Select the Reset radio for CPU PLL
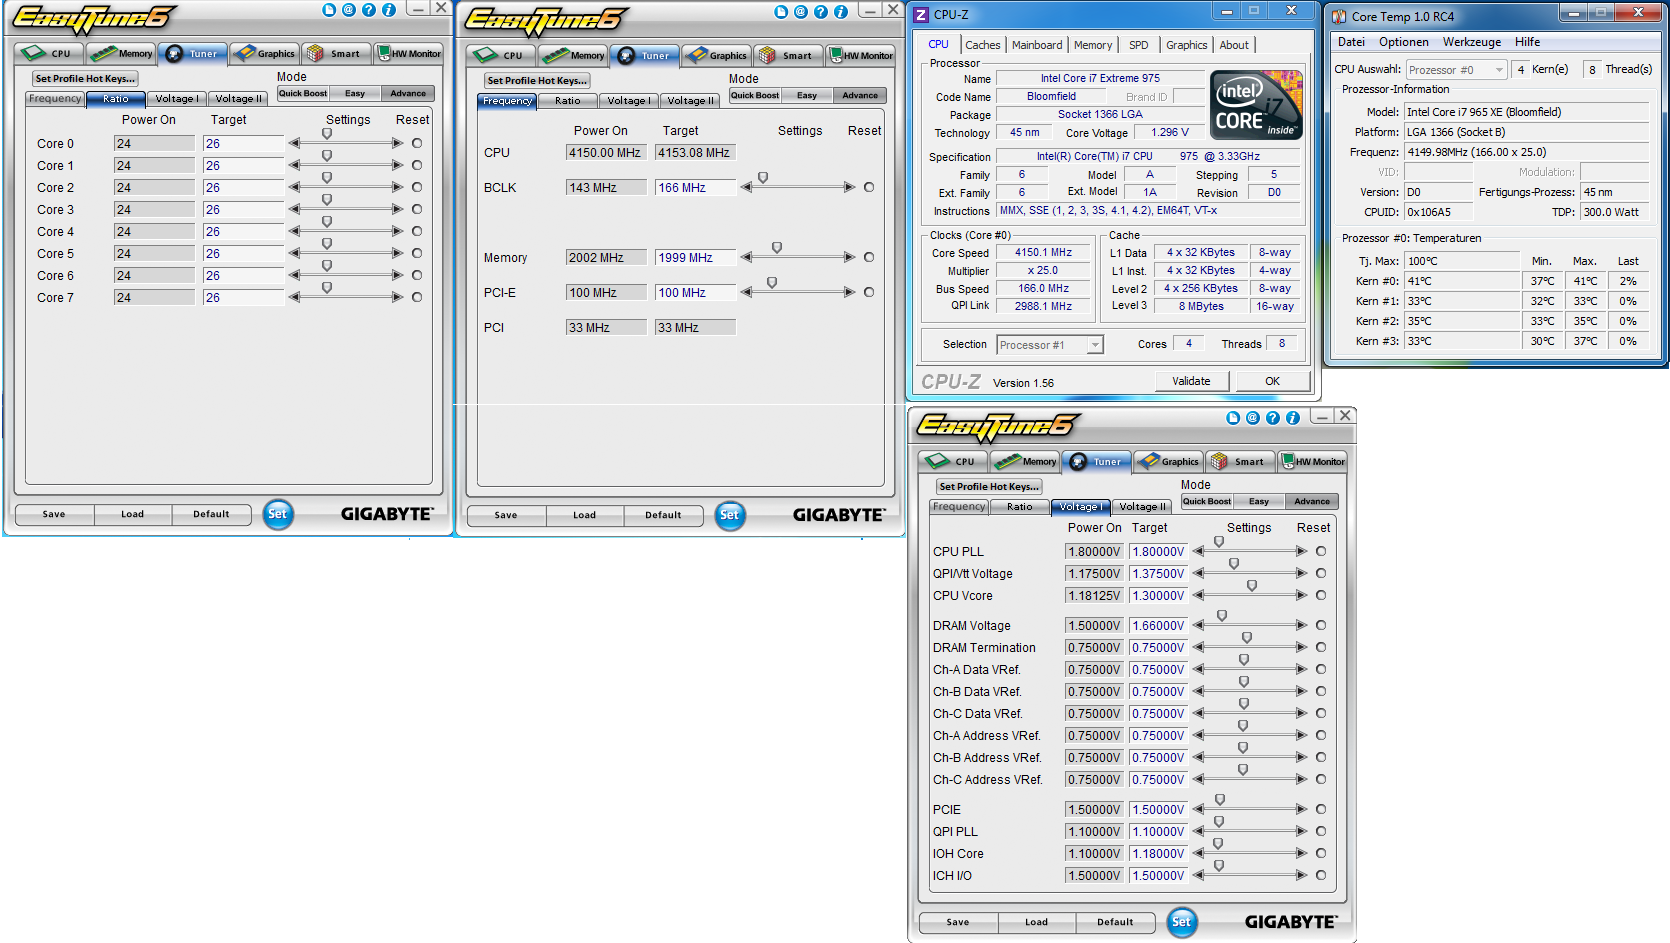The image size is (1670, 943). (x=1321, y=551)
